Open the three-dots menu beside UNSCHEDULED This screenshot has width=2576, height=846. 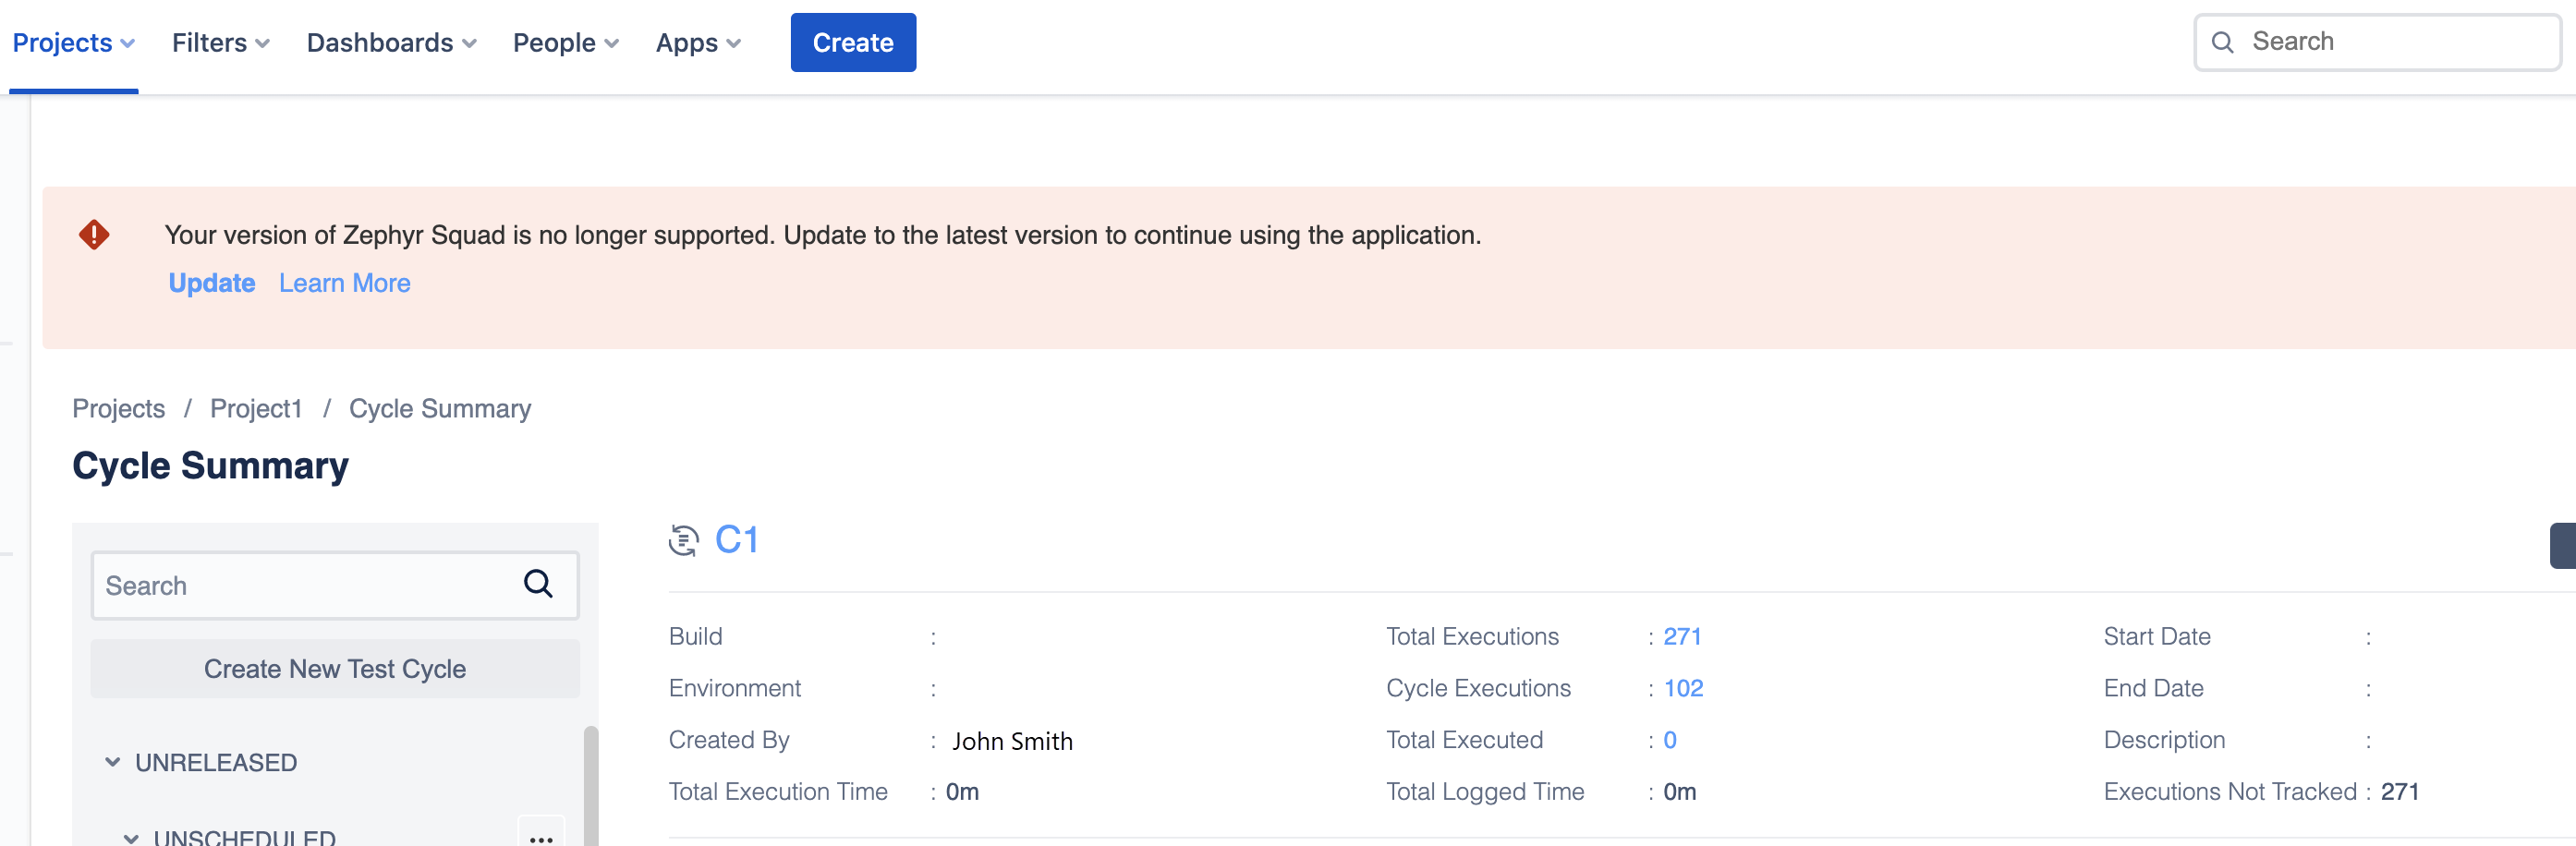541,836
